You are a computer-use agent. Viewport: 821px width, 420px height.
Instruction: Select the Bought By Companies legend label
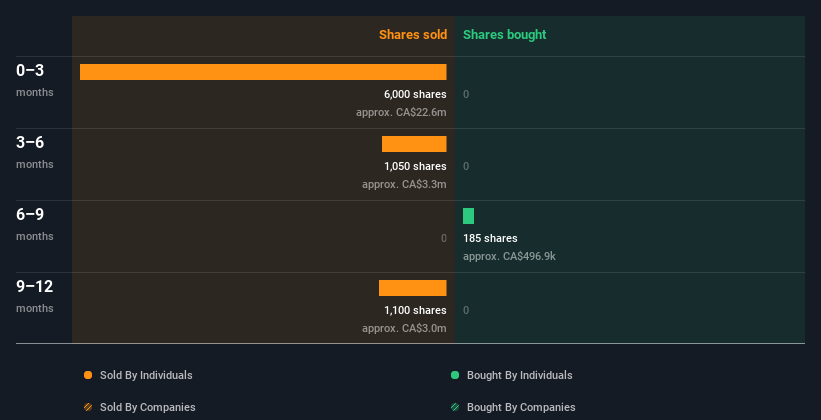pyautogui.click(x=521, y=407)
